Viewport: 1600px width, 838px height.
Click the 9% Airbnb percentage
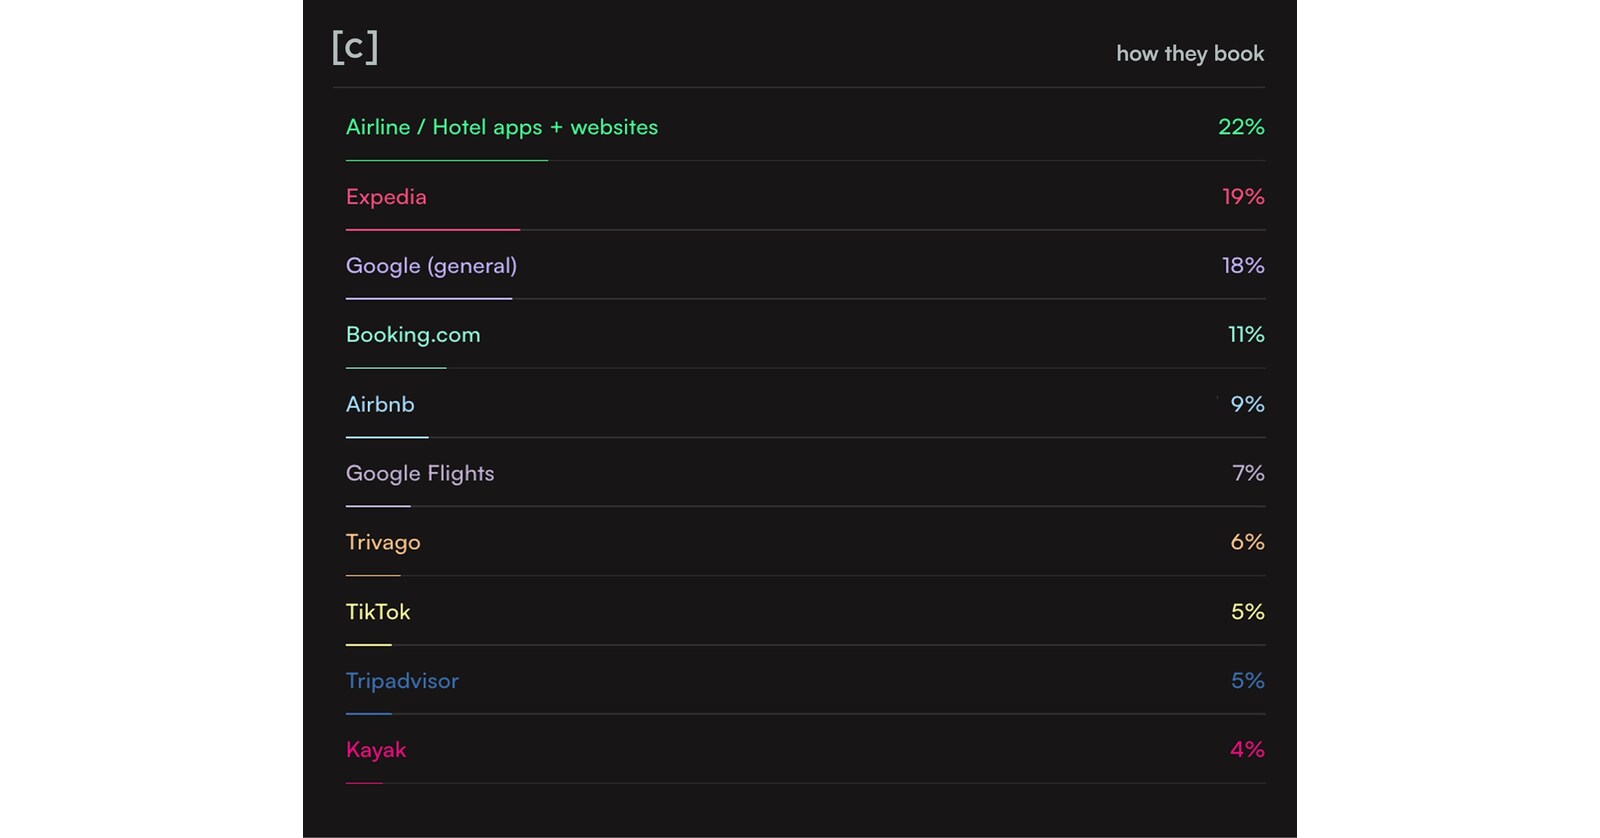click(1247, 404)
